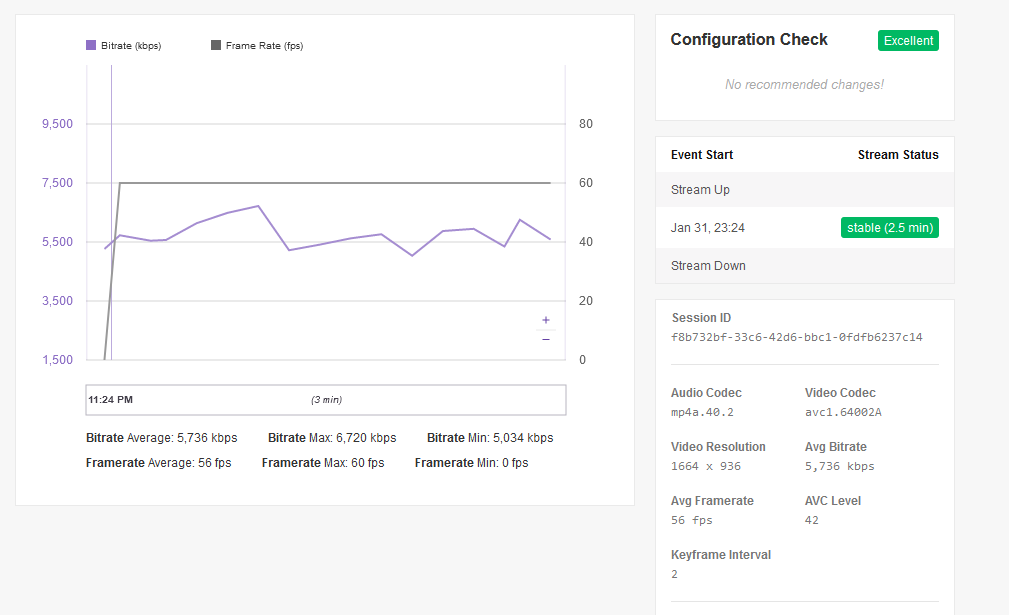The image size is (1009, 615).
Task: Click the Configuration Check heading
Action: (749, 40)
